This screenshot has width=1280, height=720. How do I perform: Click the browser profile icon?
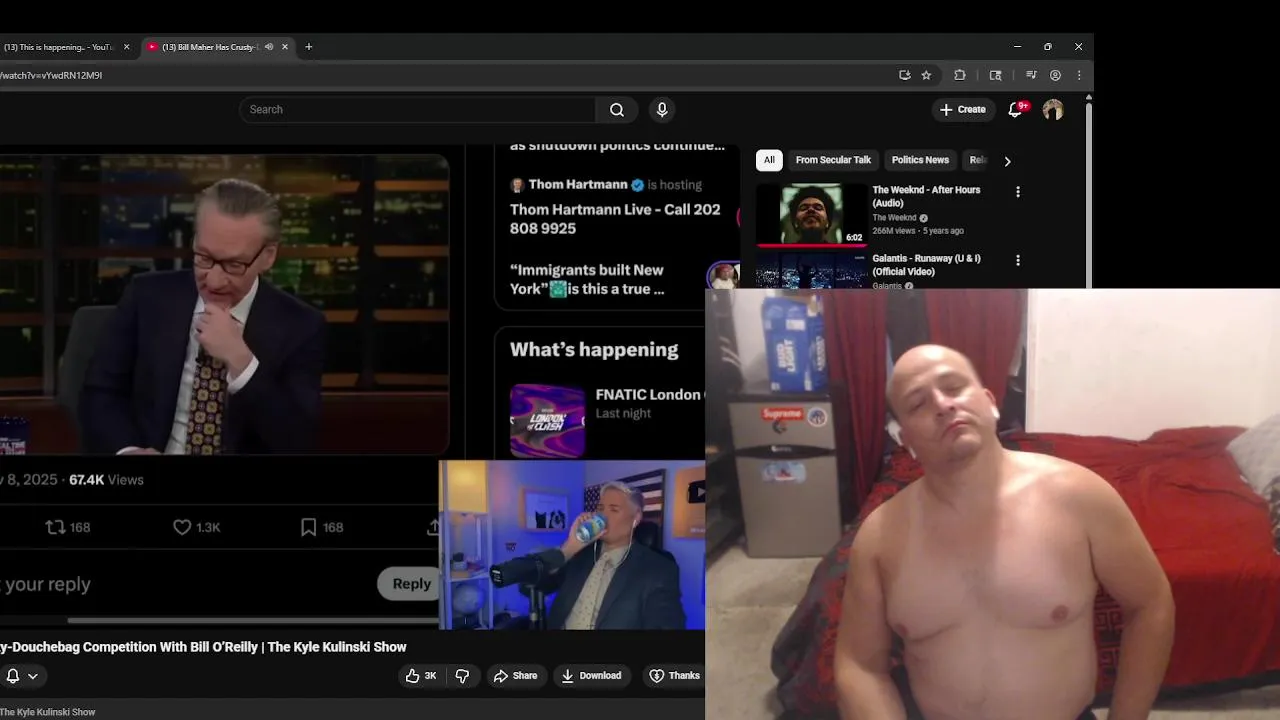[x=1055, y=75]
